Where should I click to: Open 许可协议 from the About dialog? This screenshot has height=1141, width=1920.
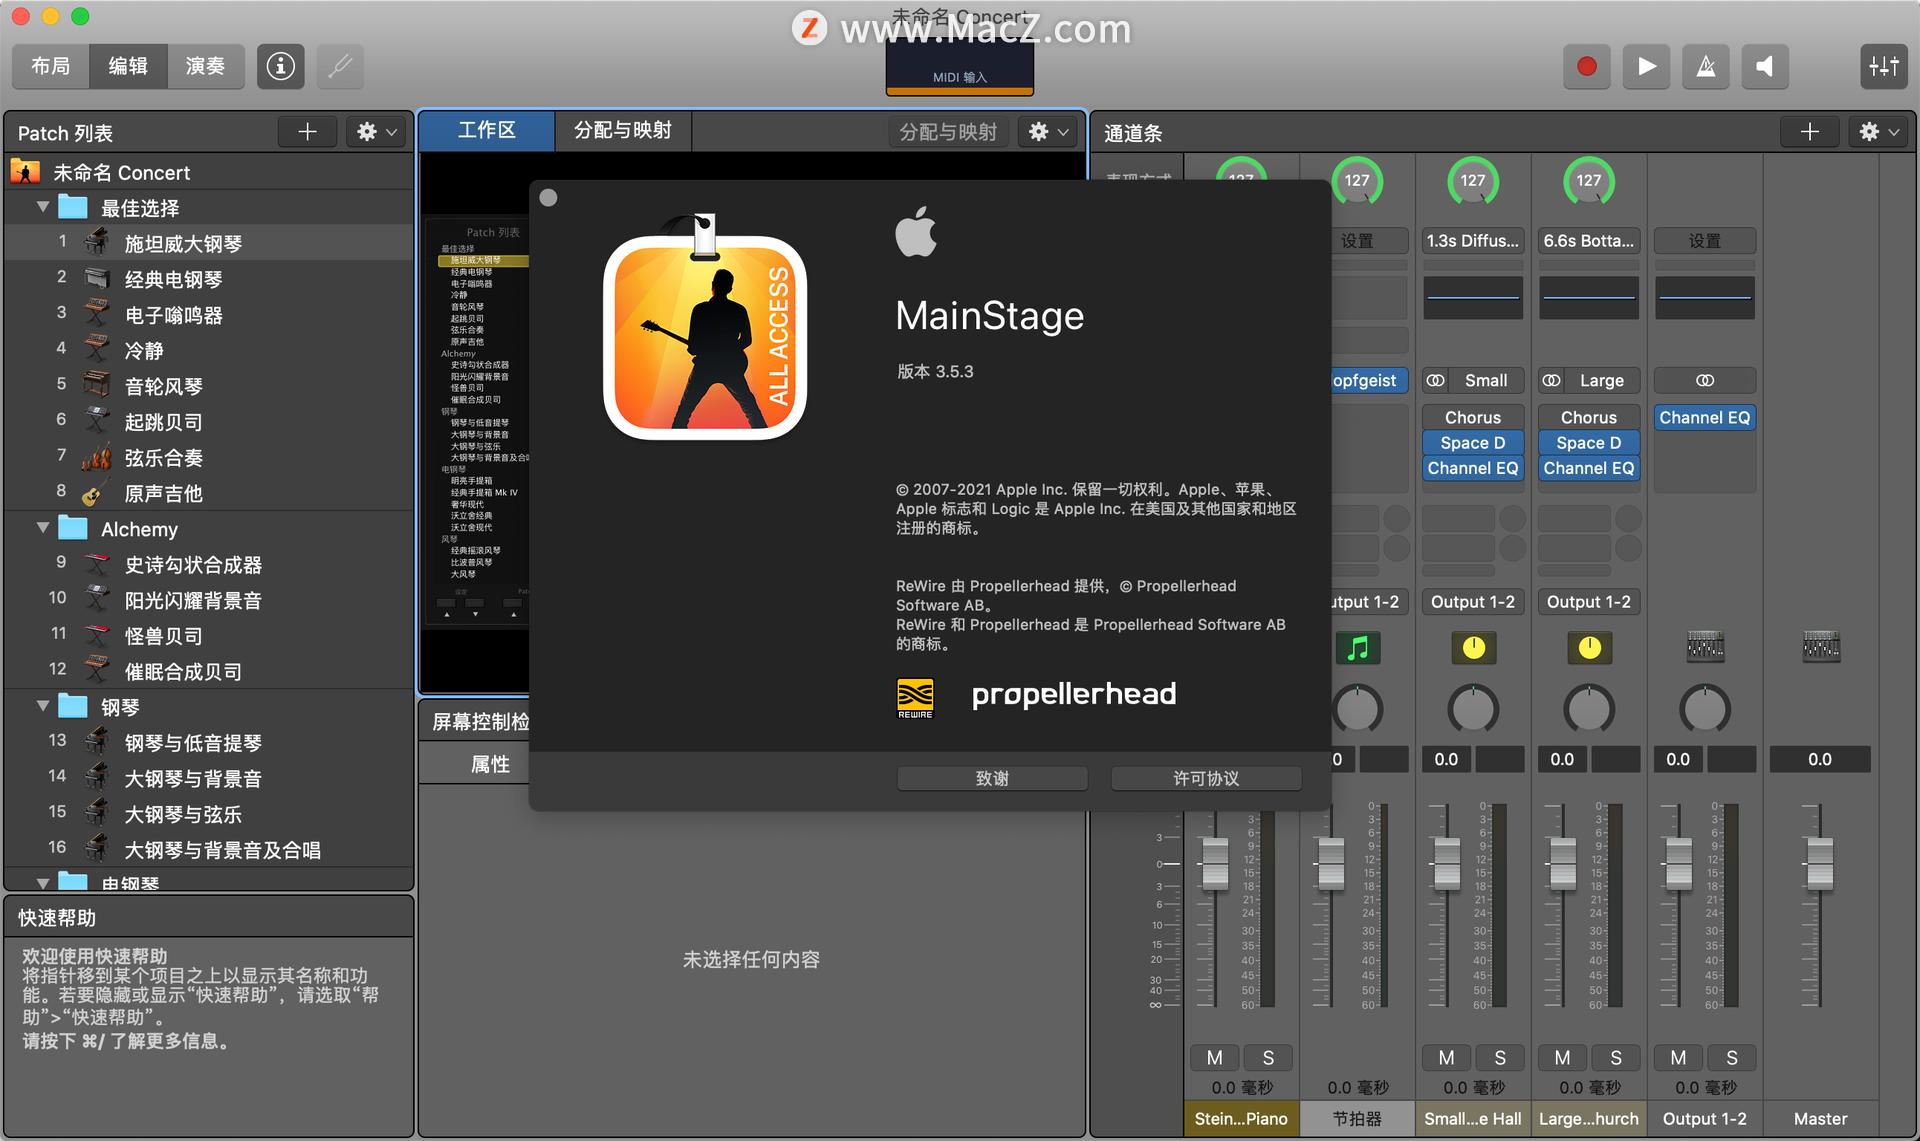[1205, 778]
